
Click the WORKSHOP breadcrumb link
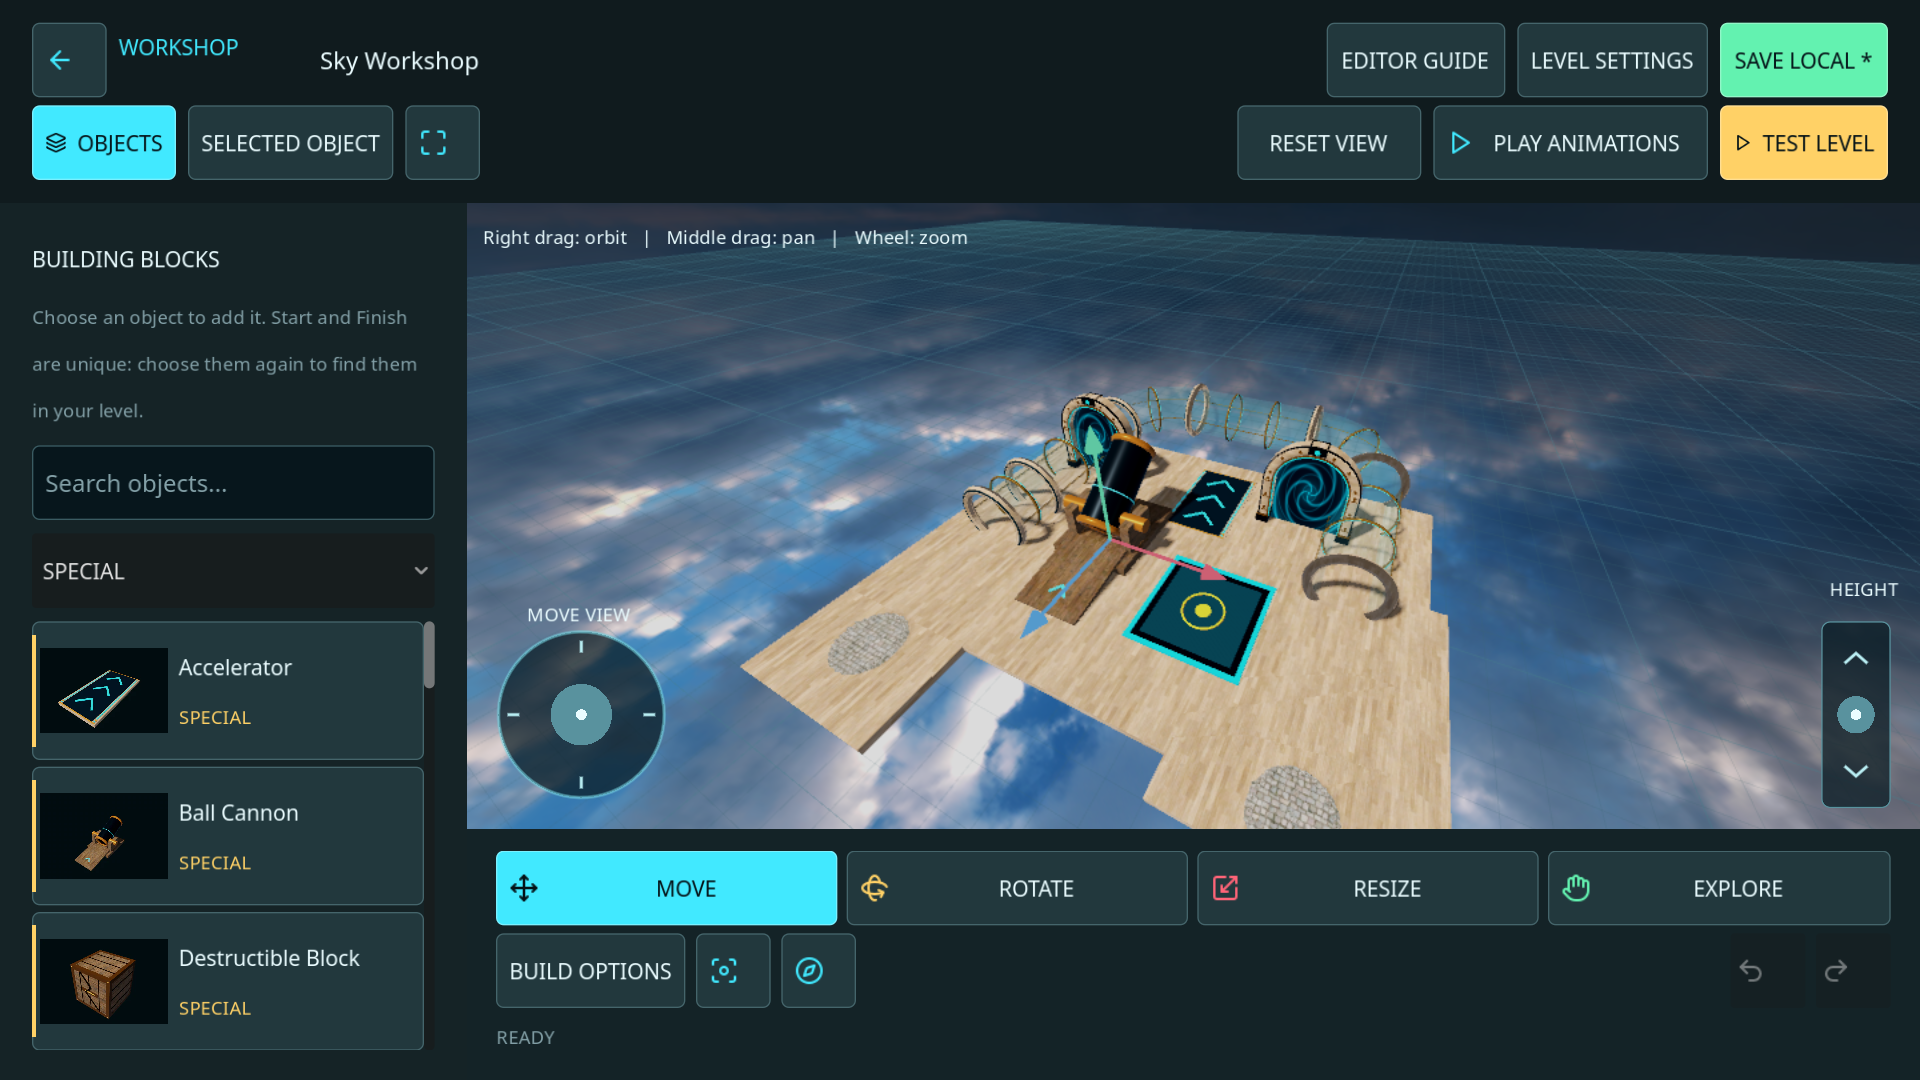178,47
